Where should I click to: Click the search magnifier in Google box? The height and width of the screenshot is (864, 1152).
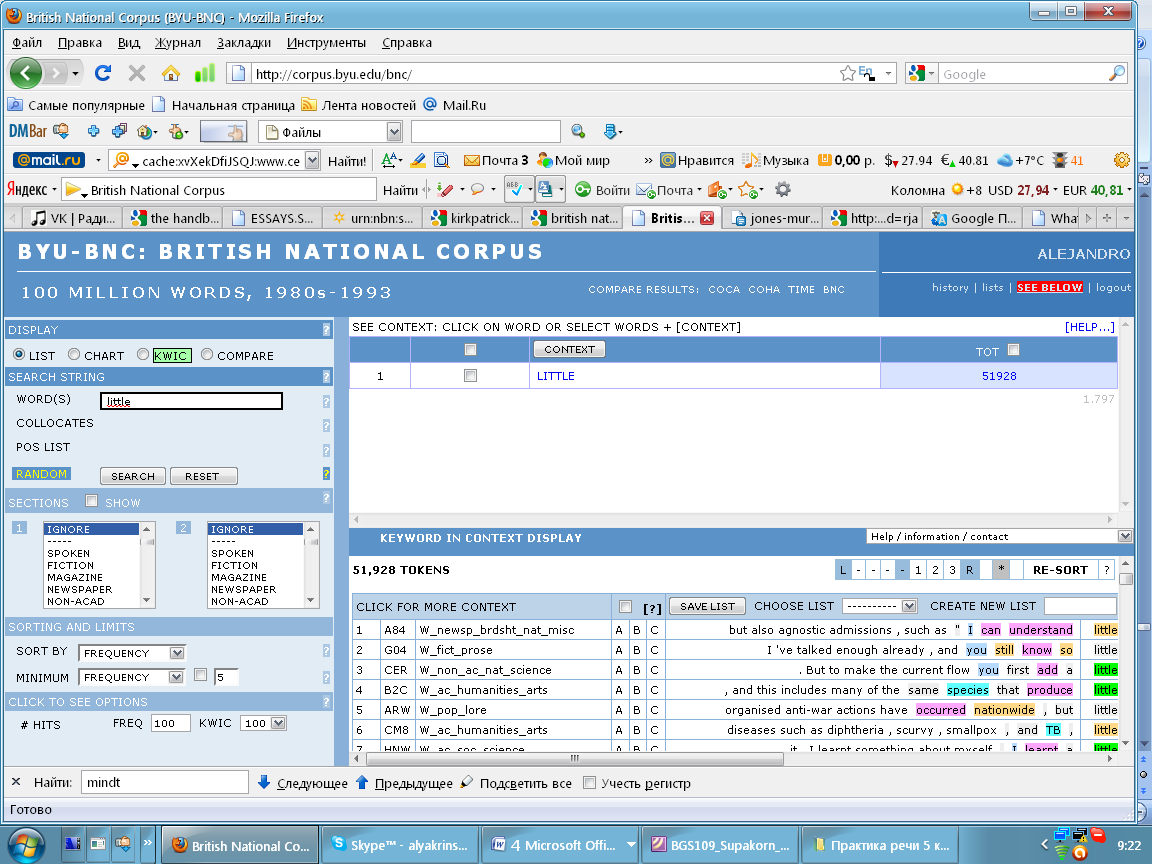[x=1117, y=74]
